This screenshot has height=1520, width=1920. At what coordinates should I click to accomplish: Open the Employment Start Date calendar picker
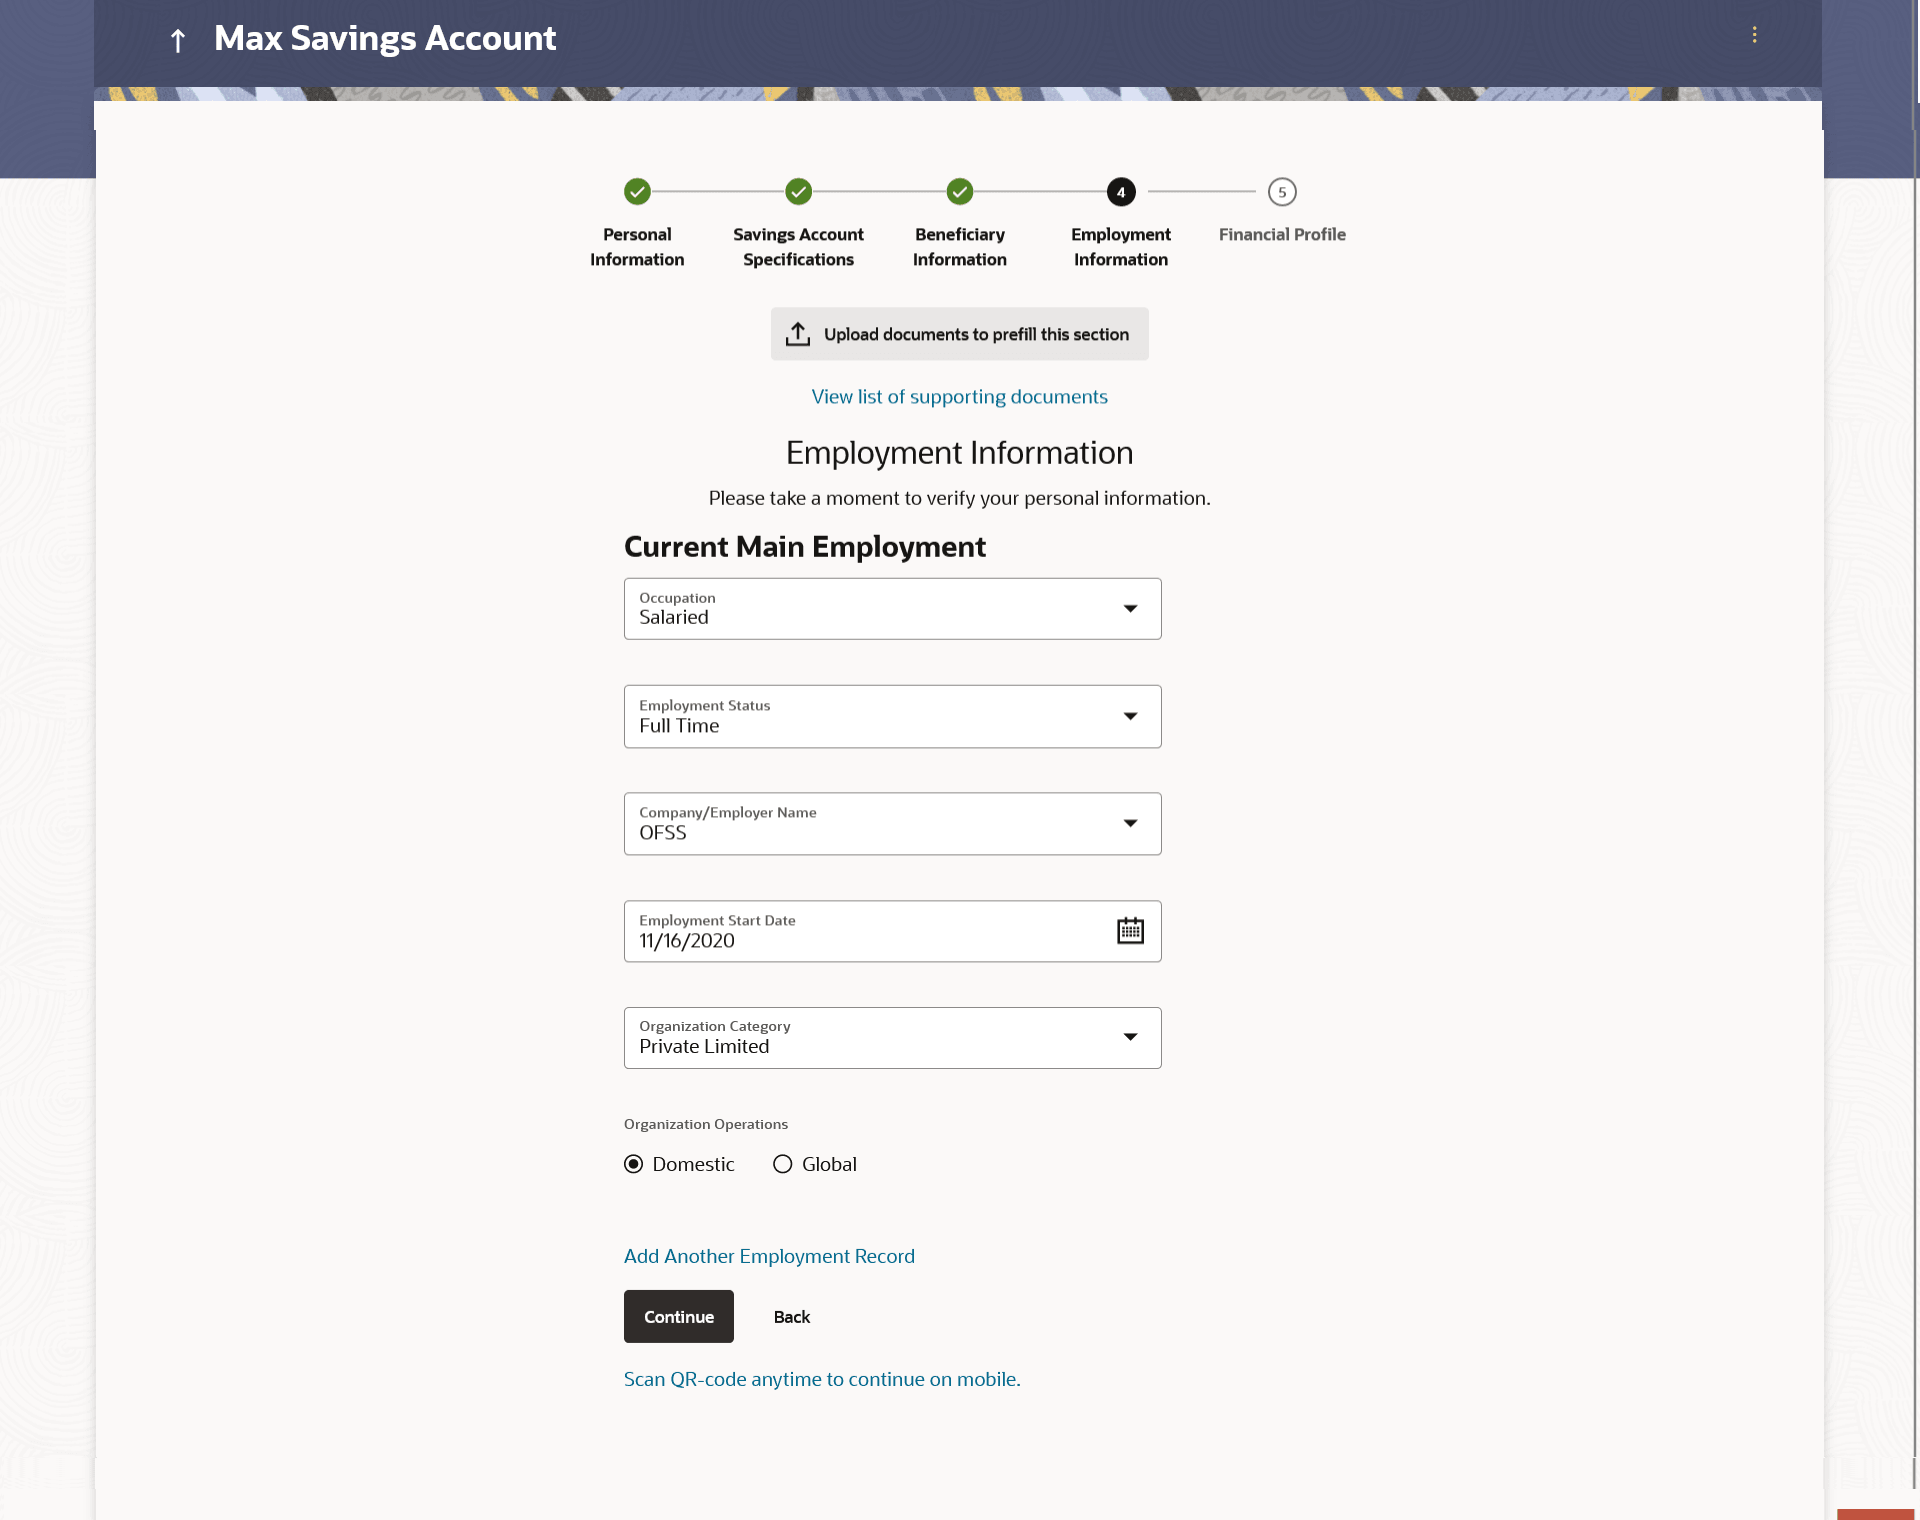click(x=1130, y=931)
